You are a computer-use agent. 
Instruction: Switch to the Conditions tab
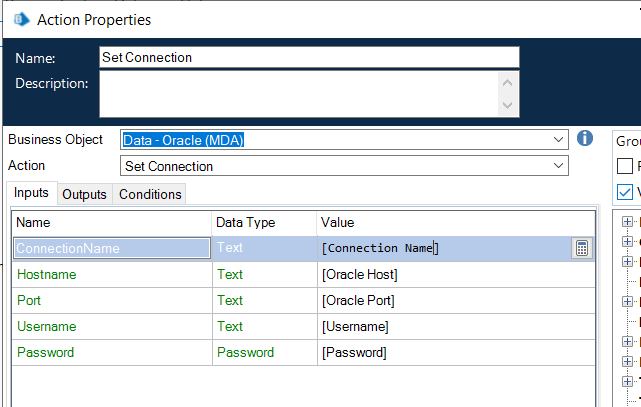click(x=150, y=194)
